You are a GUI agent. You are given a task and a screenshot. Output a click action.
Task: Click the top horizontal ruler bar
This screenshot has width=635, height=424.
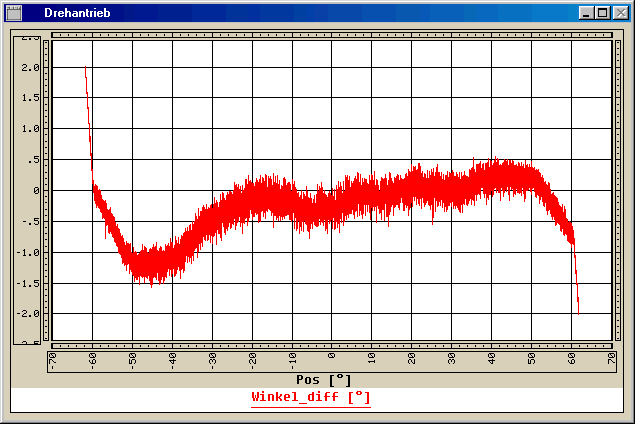tap(332, 35)
